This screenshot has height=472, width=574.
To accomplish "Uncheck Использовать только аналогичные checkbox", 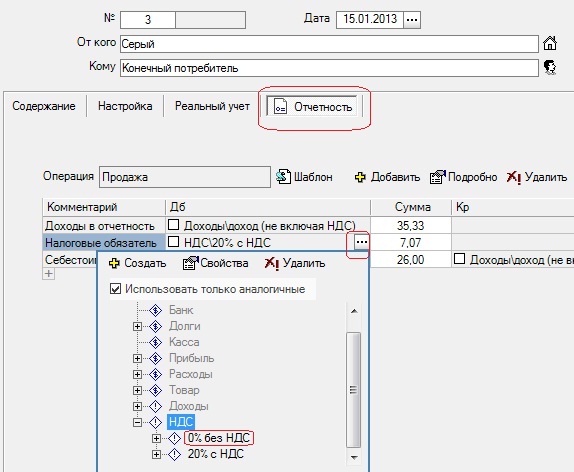I will 115,289.
